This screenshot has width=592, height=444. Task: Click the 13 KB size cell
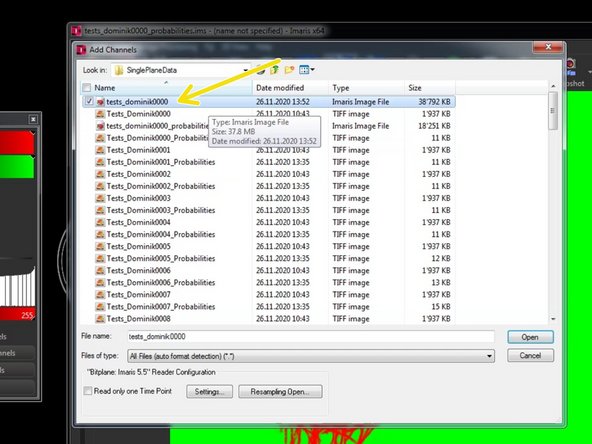pyautogui.click(x=441, y=283)
